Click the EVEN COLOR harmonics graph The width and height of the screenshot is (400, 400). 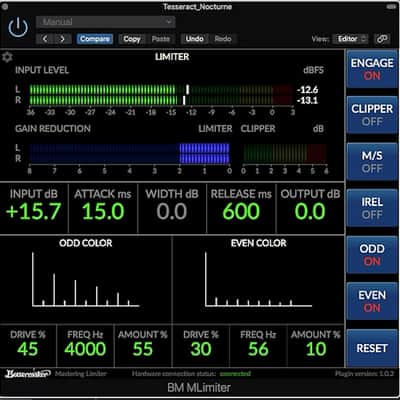259,280
